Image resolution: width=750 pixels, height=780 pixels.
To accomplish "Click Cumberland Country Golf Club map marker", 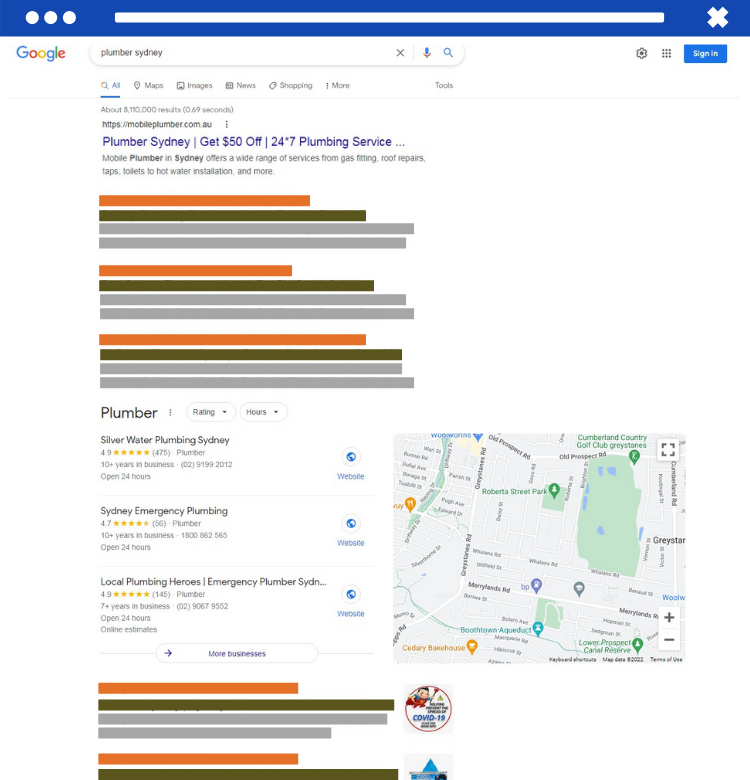I will coord(634,457).
